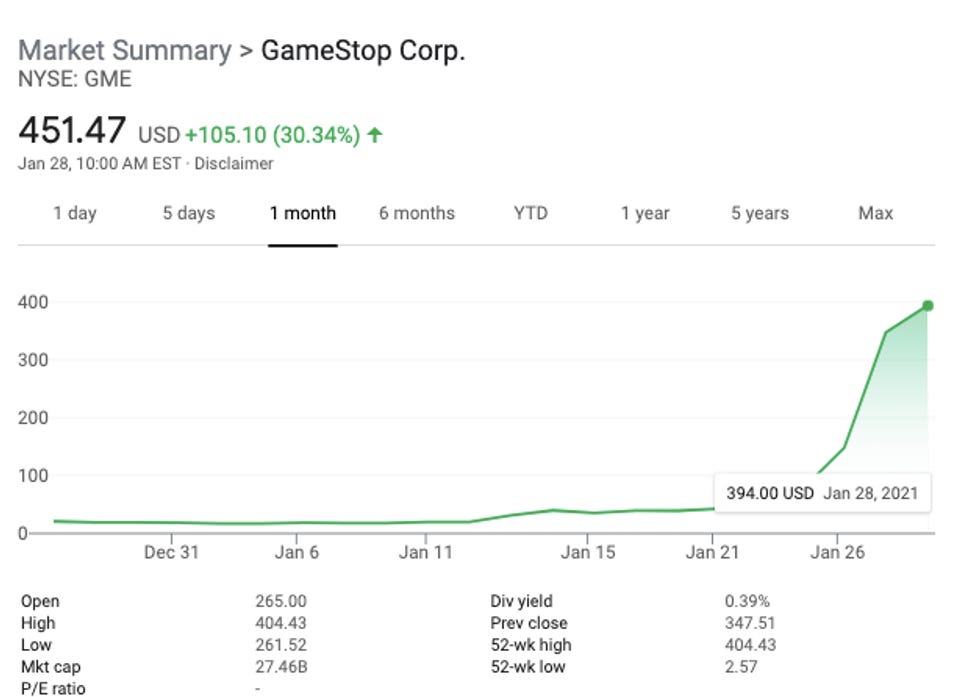The width and height of the screenshot is (980, 697).
Task: Select the 1 month tab
Action: [x=302, y=213]
